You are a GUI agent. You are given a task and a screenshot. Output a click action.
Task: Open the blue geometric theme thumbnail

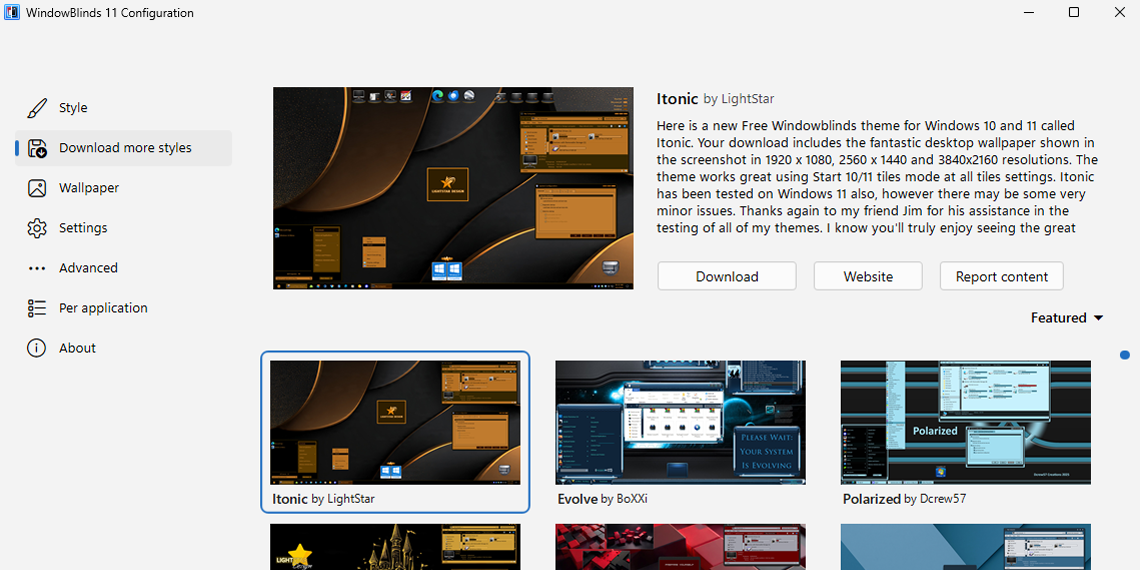pyautogui.click(x=966, y=547)
